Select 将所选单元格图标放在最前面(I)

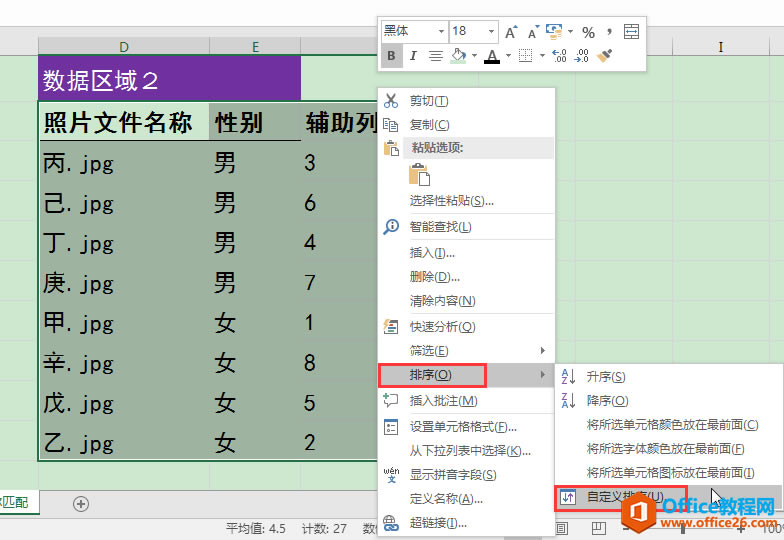pyautogui.click(x=670, y=472)
